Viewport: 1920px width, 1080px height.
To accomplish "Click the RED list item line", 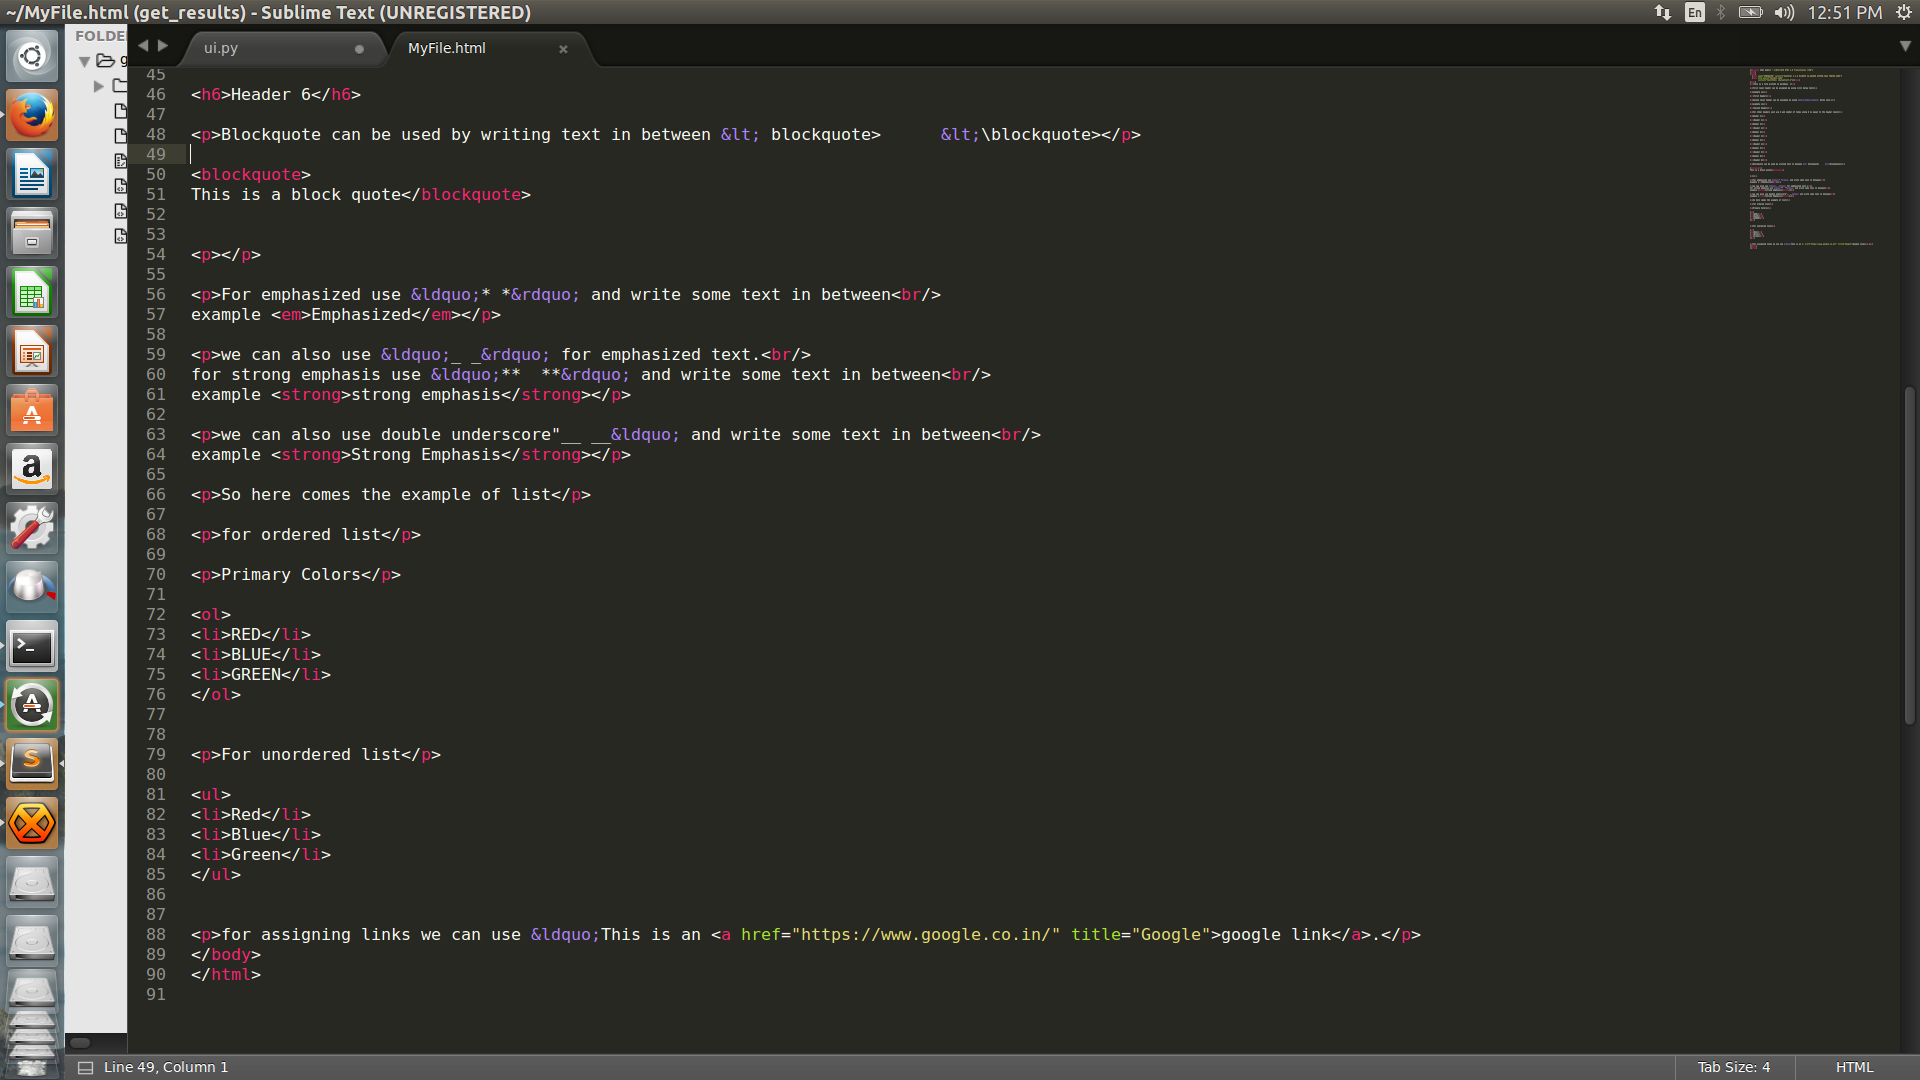I will tap(251, 635).
